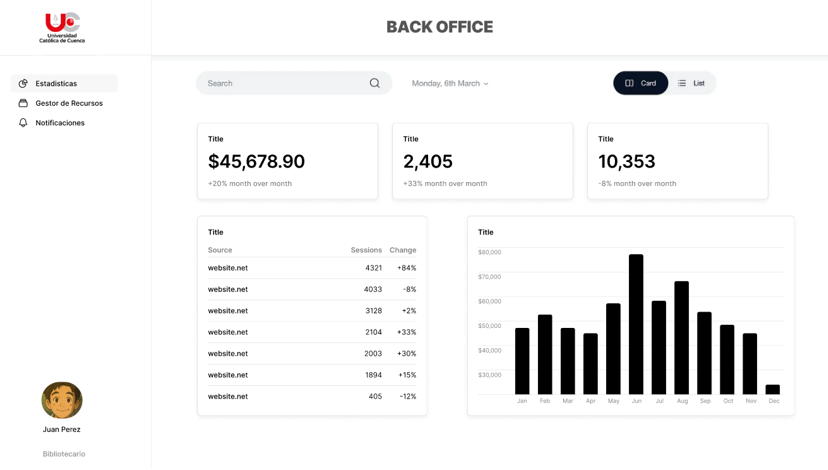Screen dimensions: 828x470
Task: Click the Universidad Católica de Cuenca logo
Action: [x=62, y=27]
